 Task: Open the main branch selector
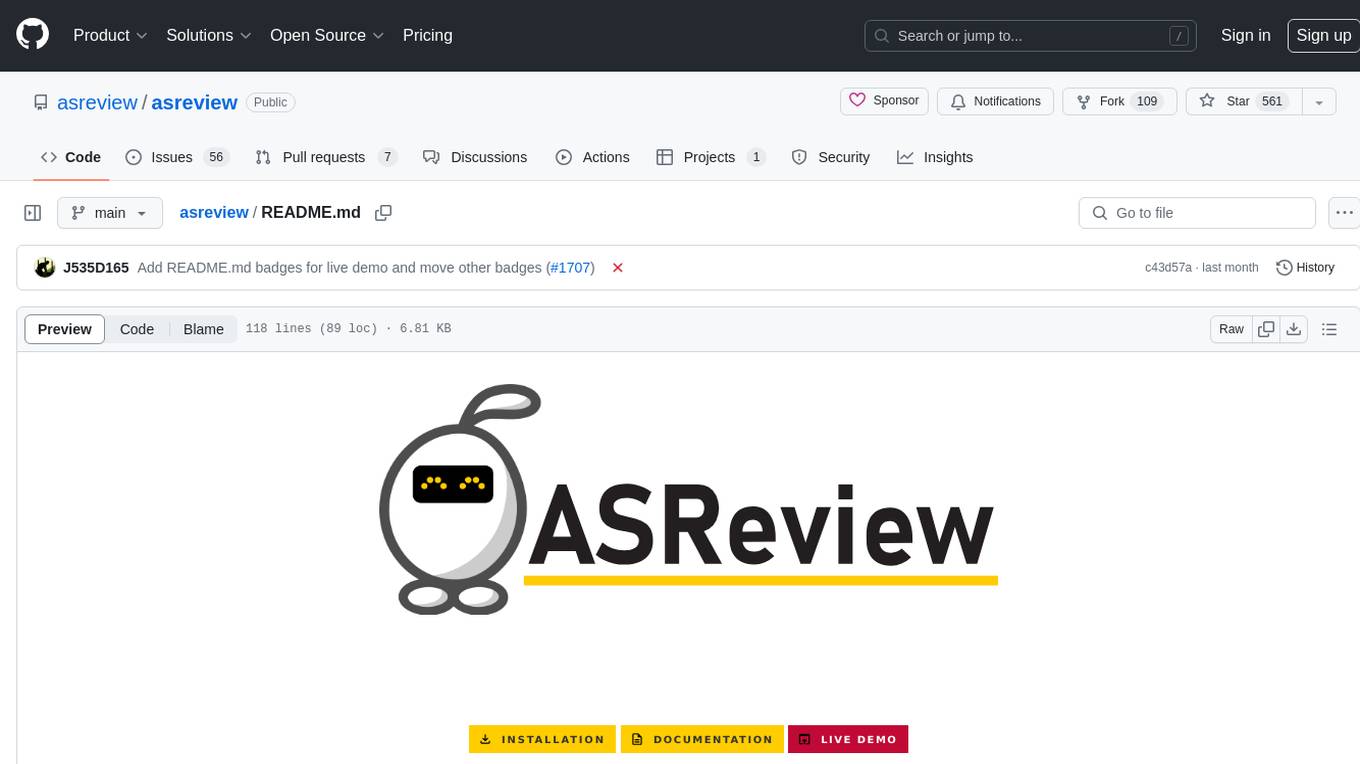point(110,213)
